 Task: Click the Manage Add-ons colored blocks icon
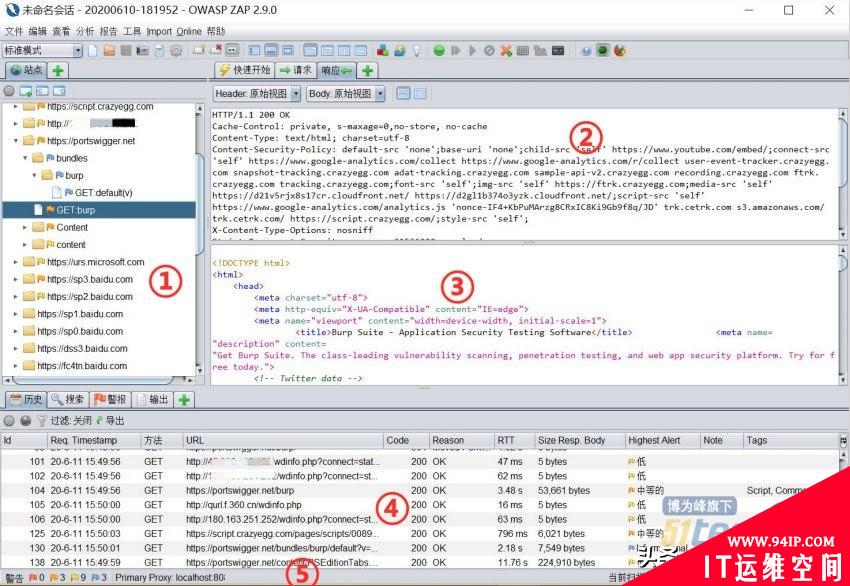pyautogui.click(x=383, y=50)
